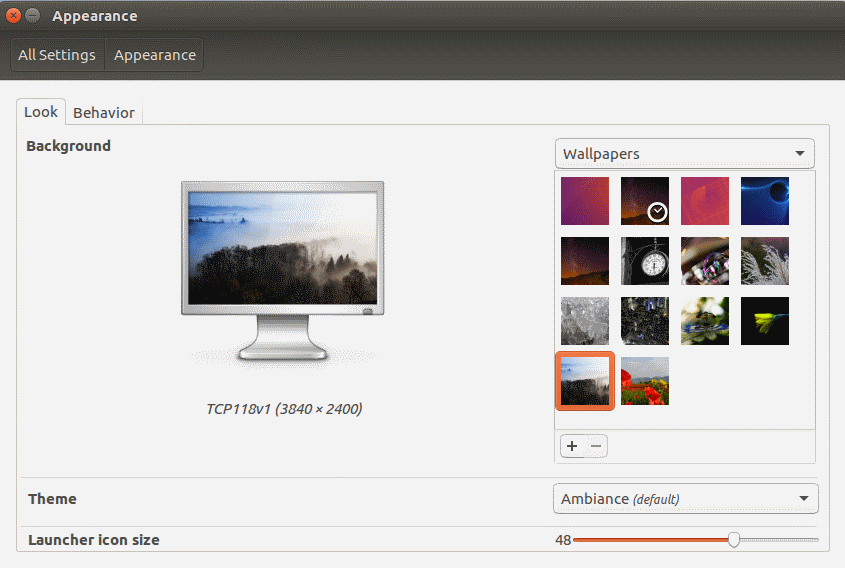Select the Look tab
The height and width of the screenshot is (568, 845).
click(x=41, y=112)
